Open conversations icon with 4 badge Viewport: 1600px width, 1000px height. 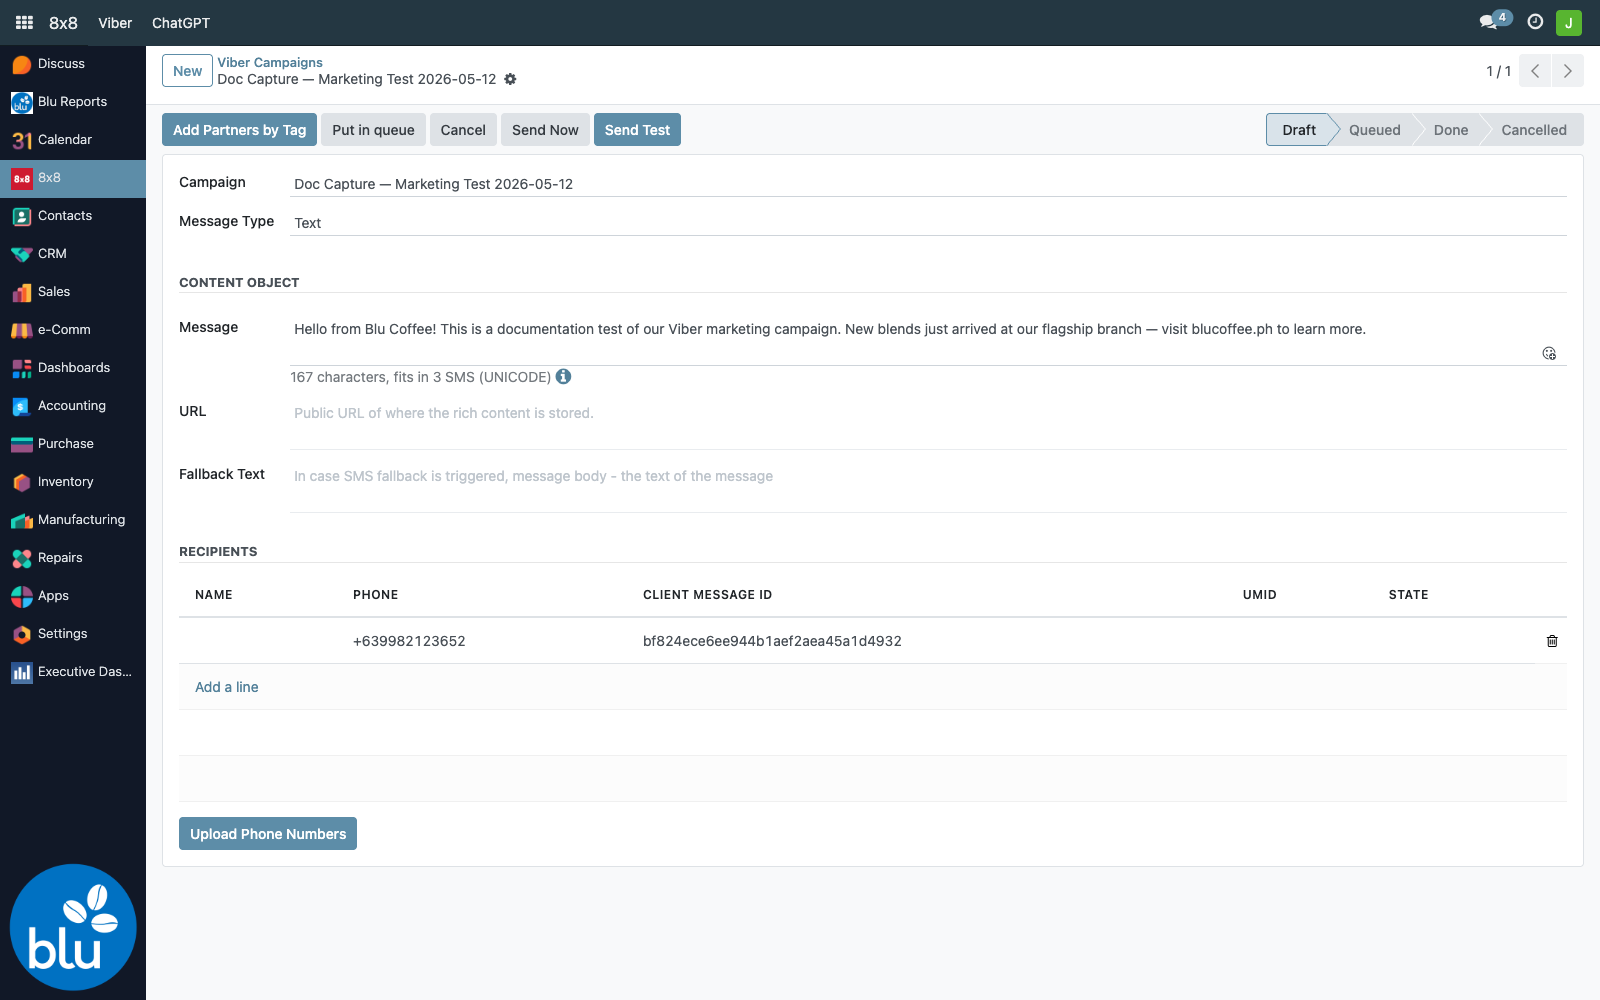pyautogui.click(x=1495, y=21)
